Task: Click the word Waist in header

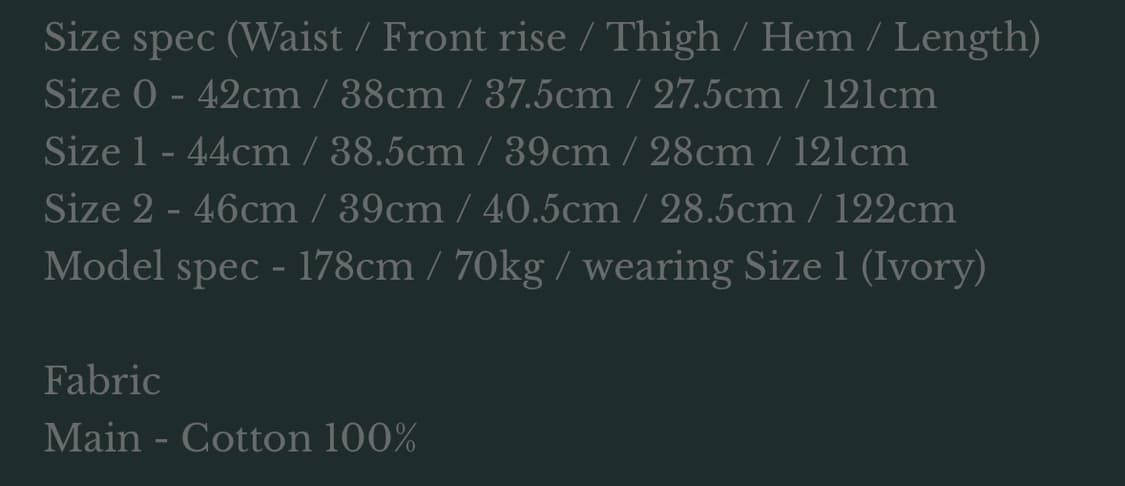Action: [x=290, y=38]
